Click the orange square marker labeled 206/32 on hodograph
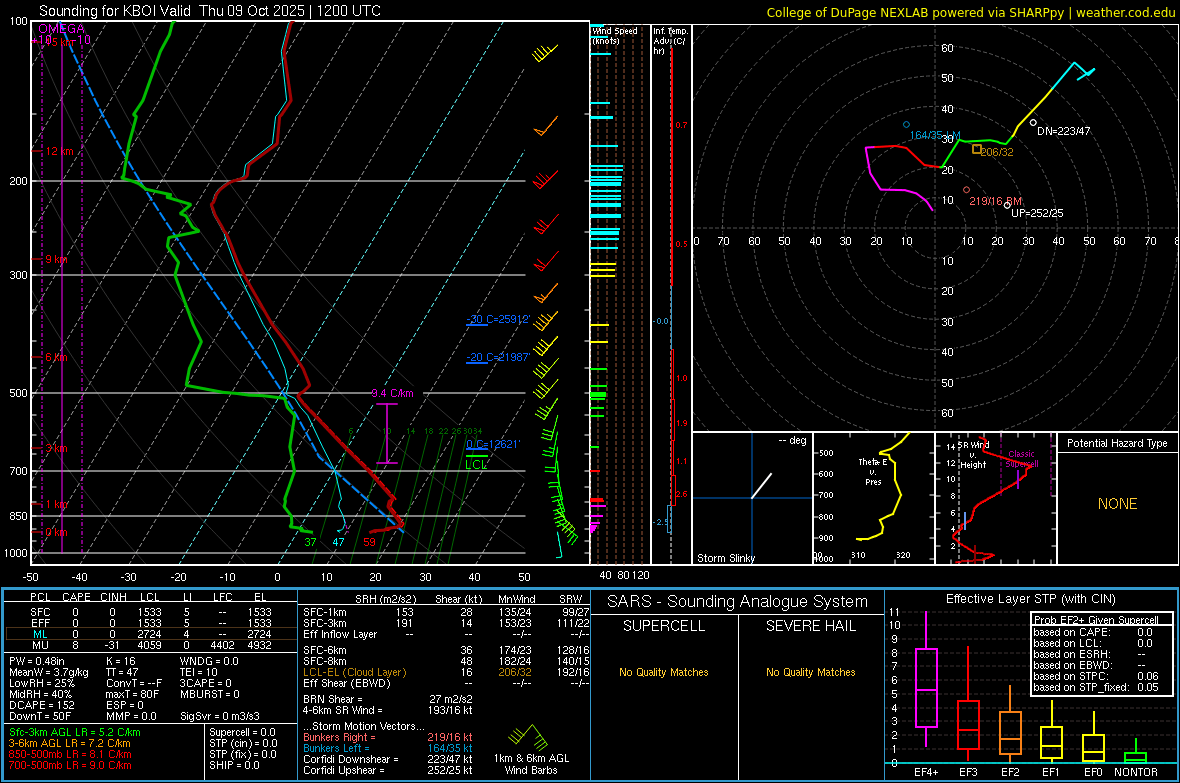The image size is (1180, 783). (976, 149)
